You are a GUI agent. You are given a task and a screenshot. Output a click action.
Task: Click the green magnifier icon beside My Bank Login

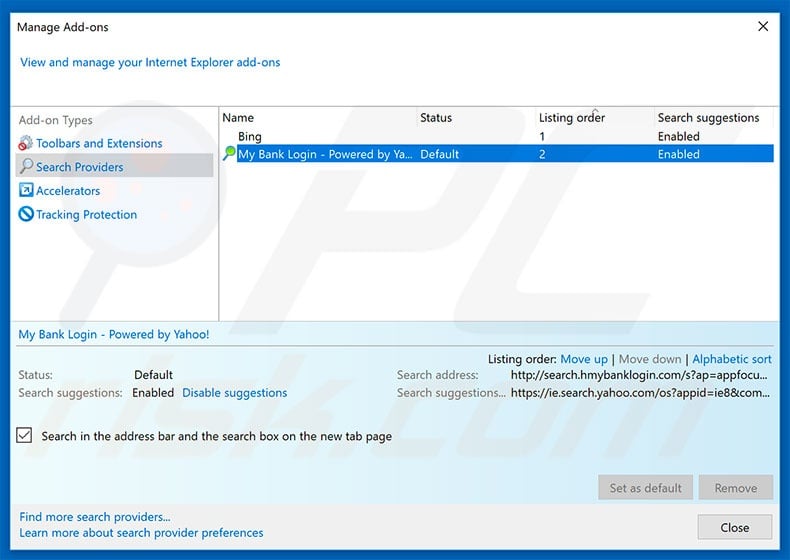[229, 153]
